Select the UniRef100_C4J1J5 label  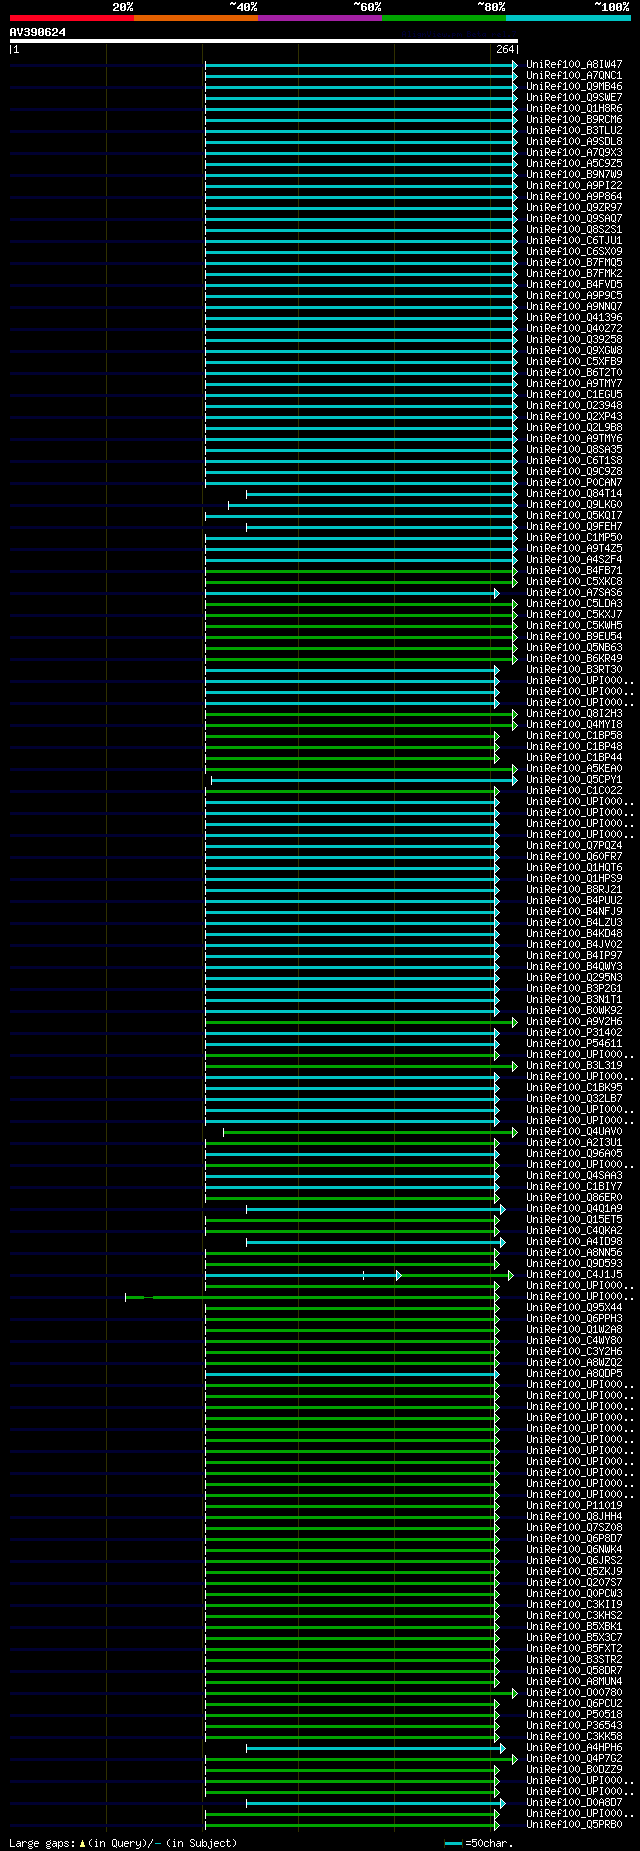coord(574,1274)
